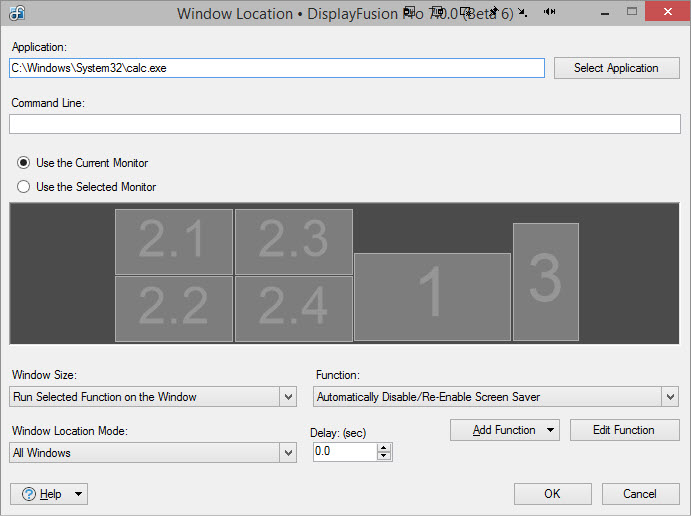691x516 pixels.
Task: Pick monitor split 2.4 in the layout
Action: click(293, 309)
